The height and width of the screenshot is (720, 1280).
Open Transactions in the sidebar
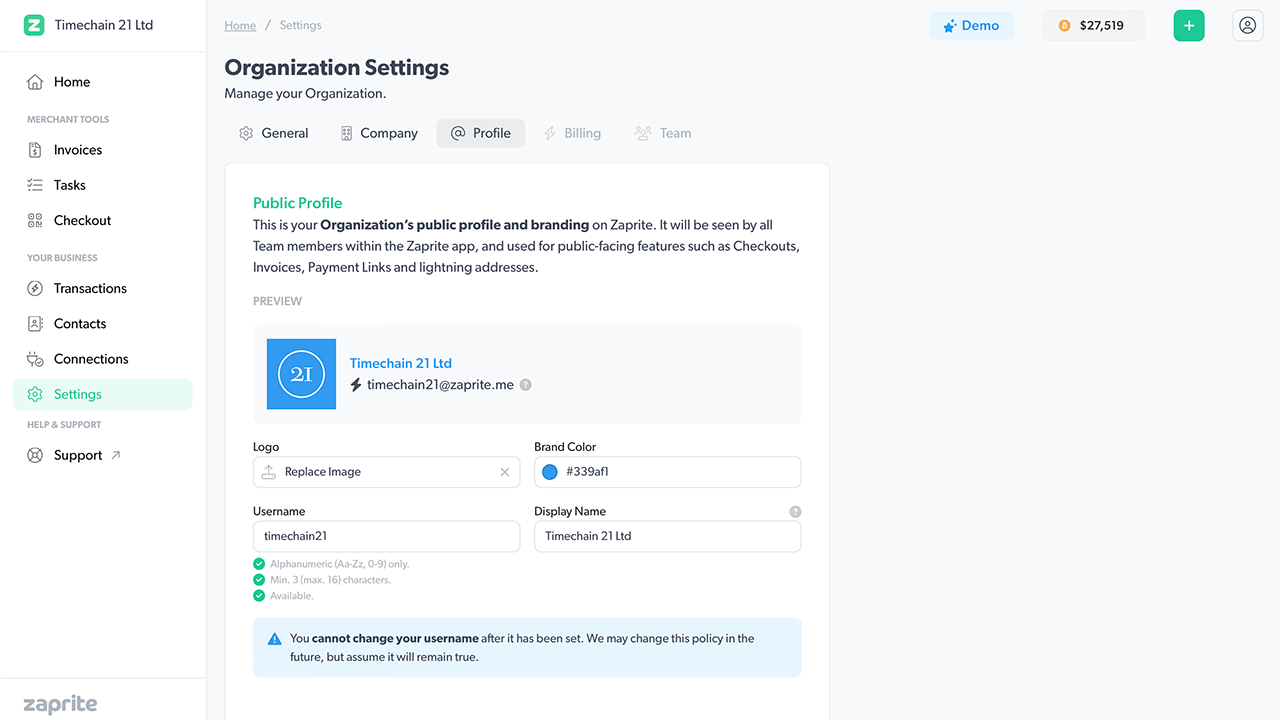103,288
